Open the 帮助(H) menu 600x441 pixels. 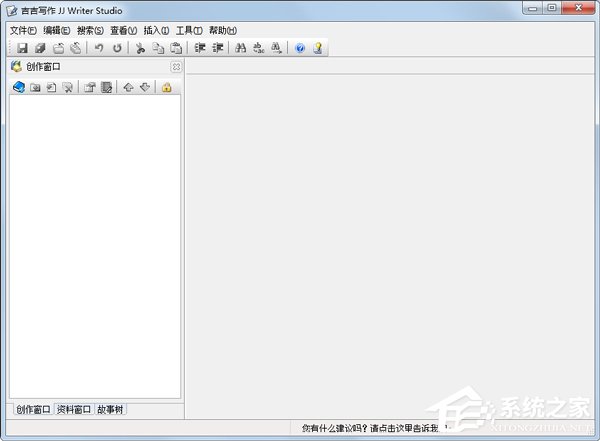pos(223,30)
